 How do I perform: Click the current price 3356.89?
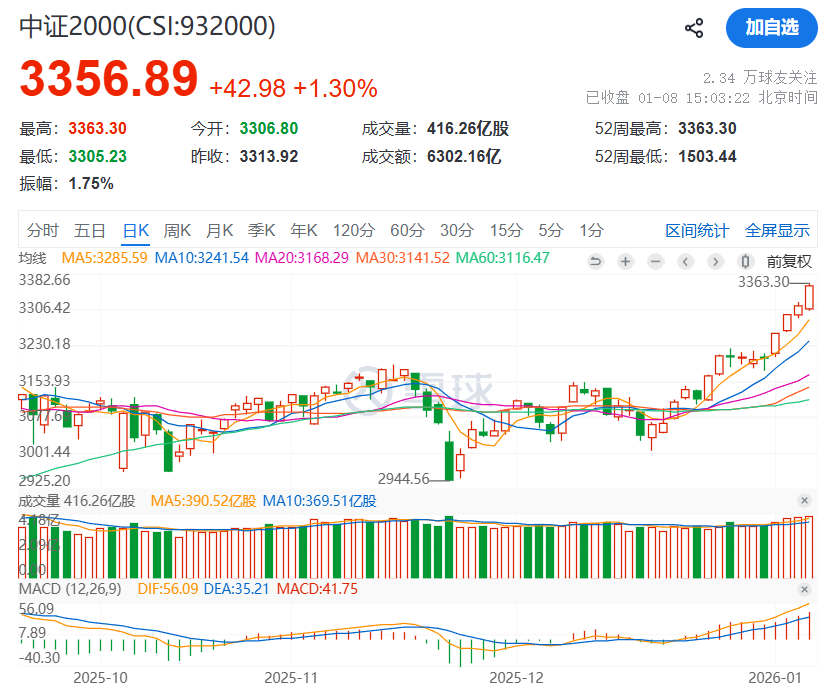pyautogui.click(x=109, y=79)
